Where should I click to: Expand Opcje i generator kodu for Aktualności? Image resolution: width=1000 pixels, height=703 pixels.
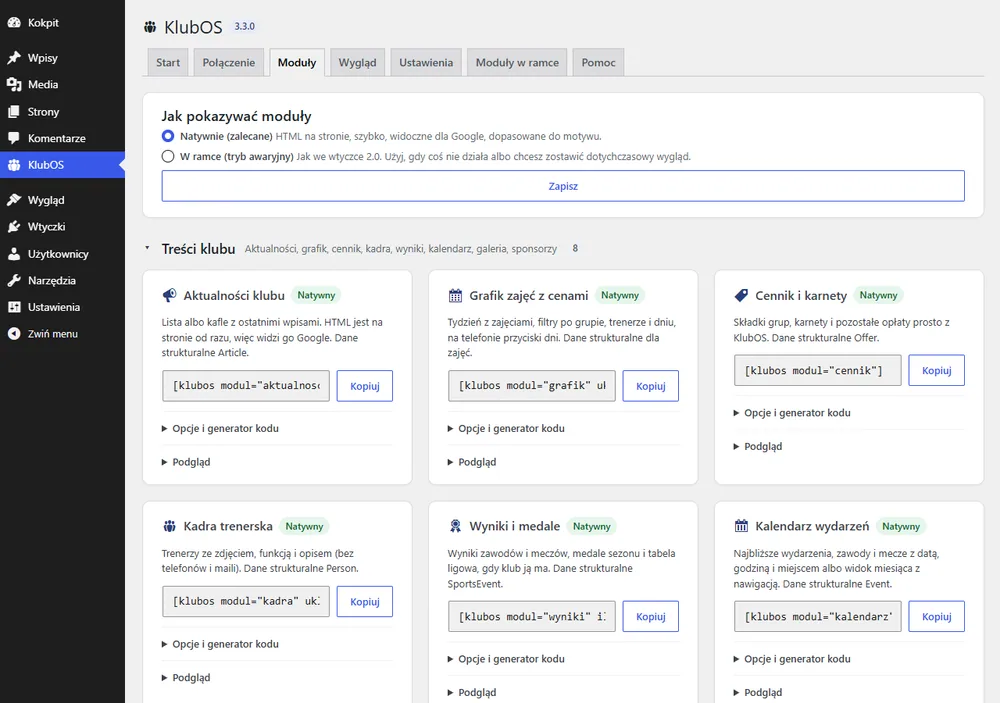tap(220, 429)
